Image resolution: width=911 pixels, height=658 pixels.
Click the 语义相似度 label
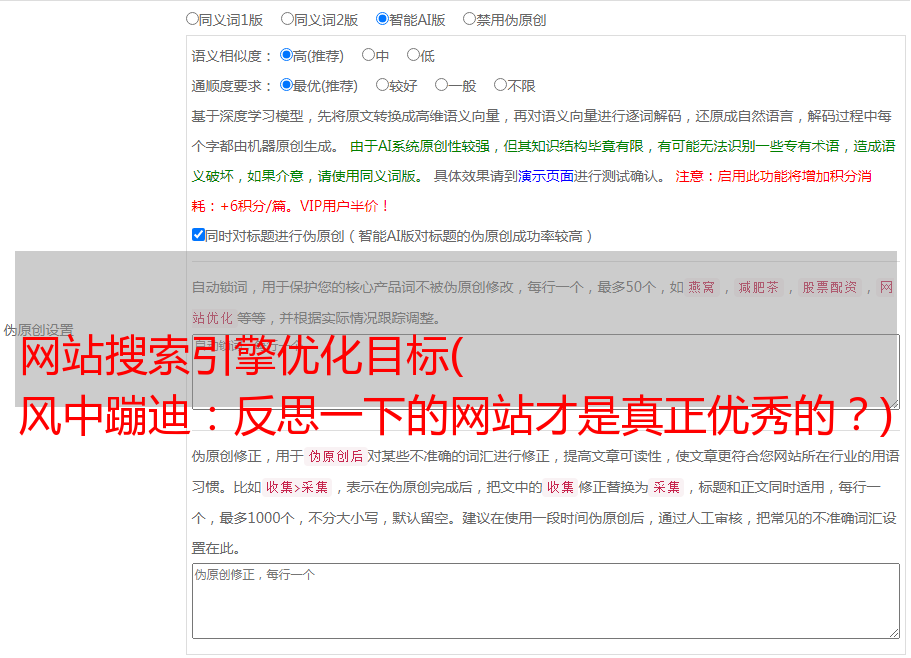tap(232, 56)
